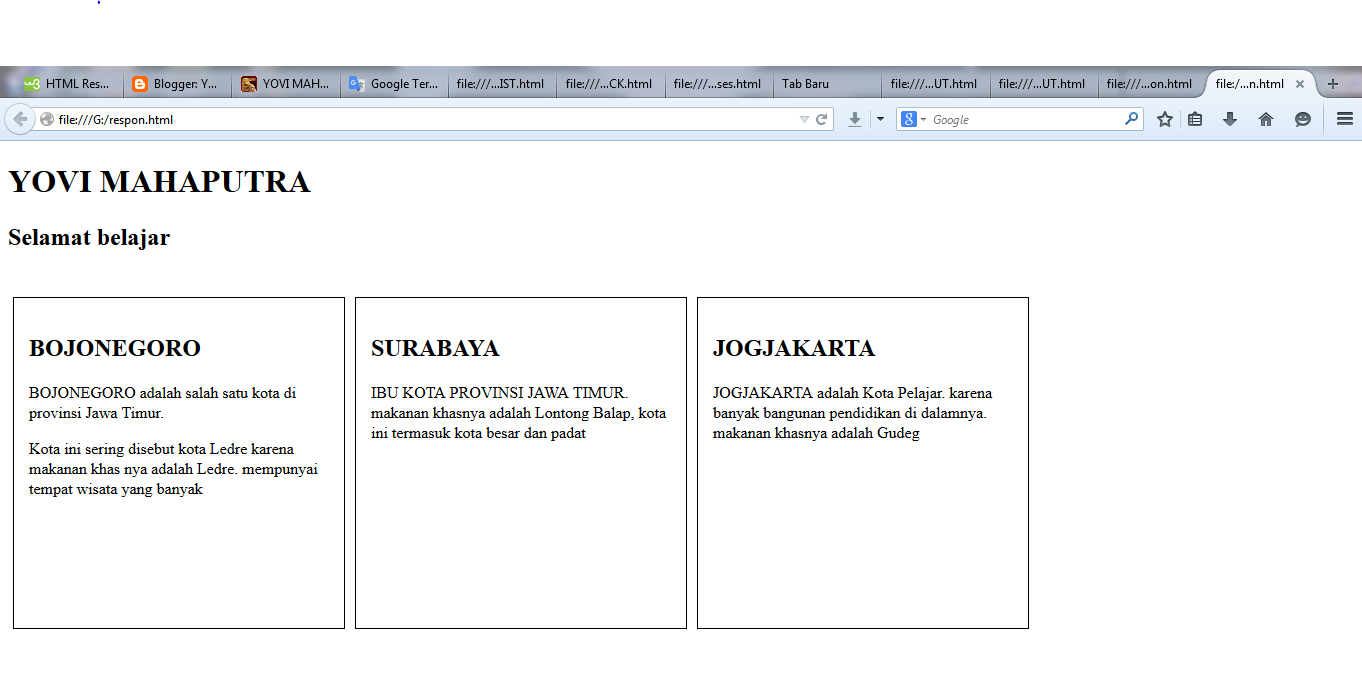Viewport: 1362px width, 684px height.
Task: Click the smiley chat icon
Action: (x=1303, y=120)
